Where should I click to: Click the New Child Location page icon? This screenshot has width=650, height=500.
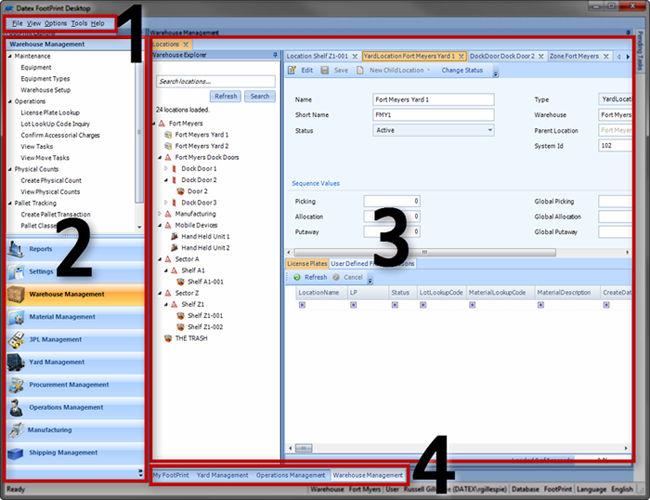(360, 70)
